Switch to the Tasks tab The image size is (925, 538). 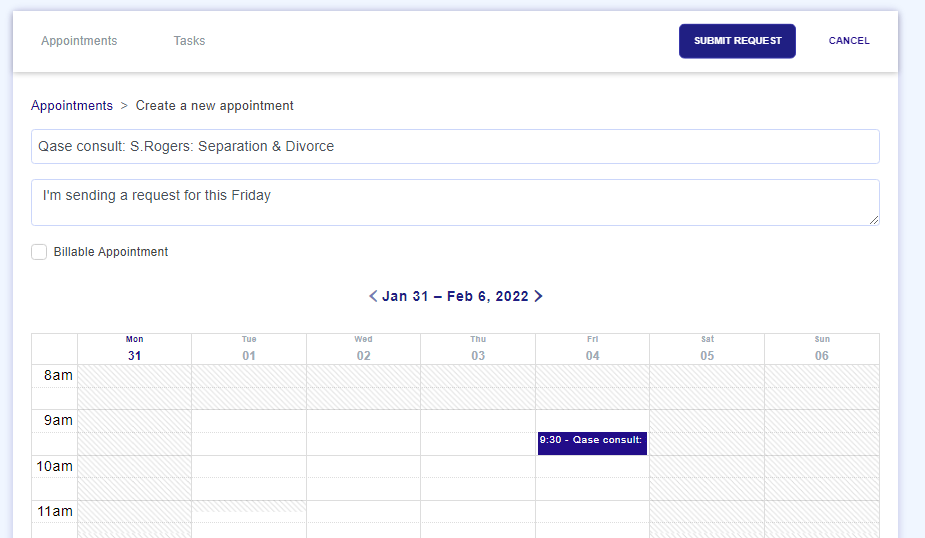pos(189,41)
